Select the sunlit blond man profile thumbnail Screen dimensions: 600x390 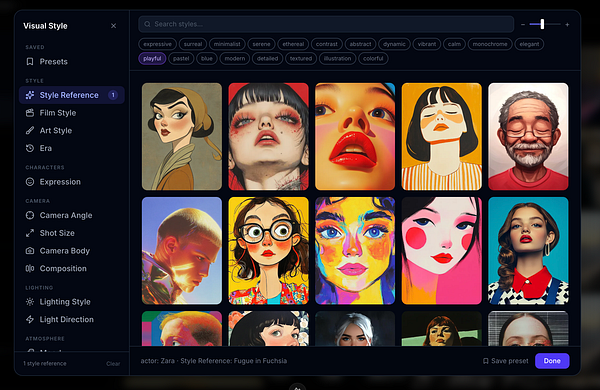[x=182, y=251]
